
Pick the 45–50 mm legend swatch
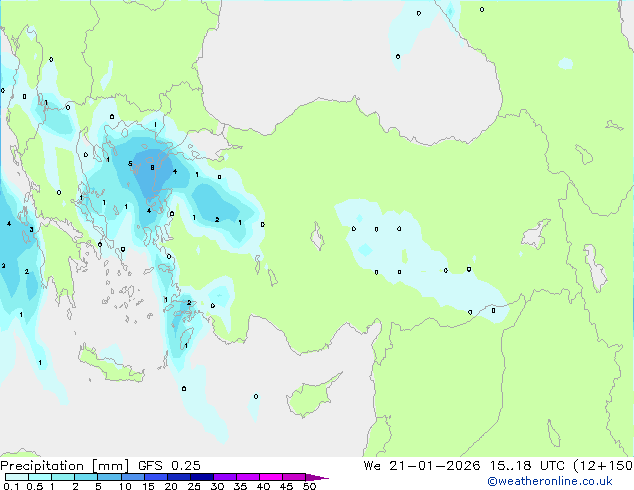point(294,477)
